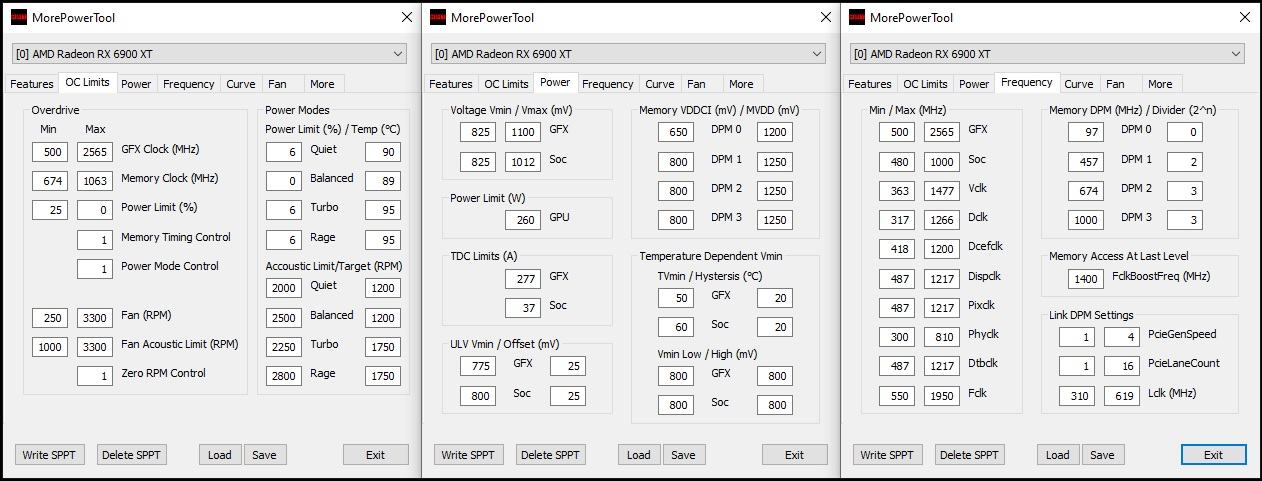This screenshot has width=1262, height=481.
Task: Select Fclk max field 1950
Action: coord(942,396)
